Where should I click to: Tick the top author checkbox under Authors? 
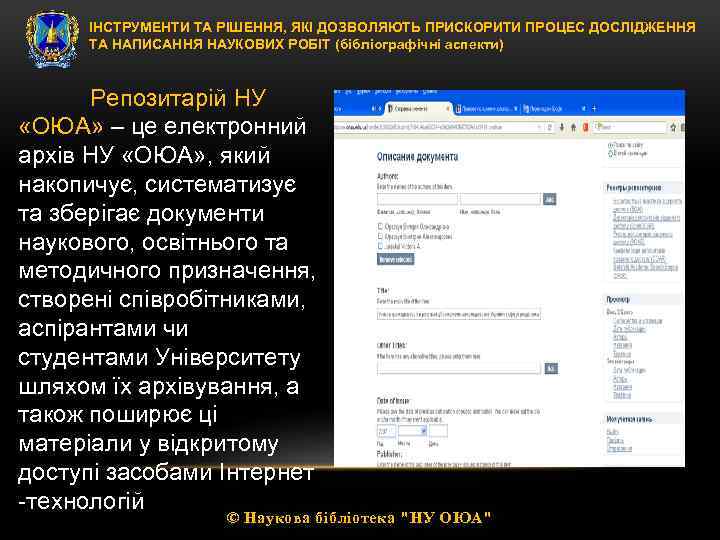click(380, 226)
